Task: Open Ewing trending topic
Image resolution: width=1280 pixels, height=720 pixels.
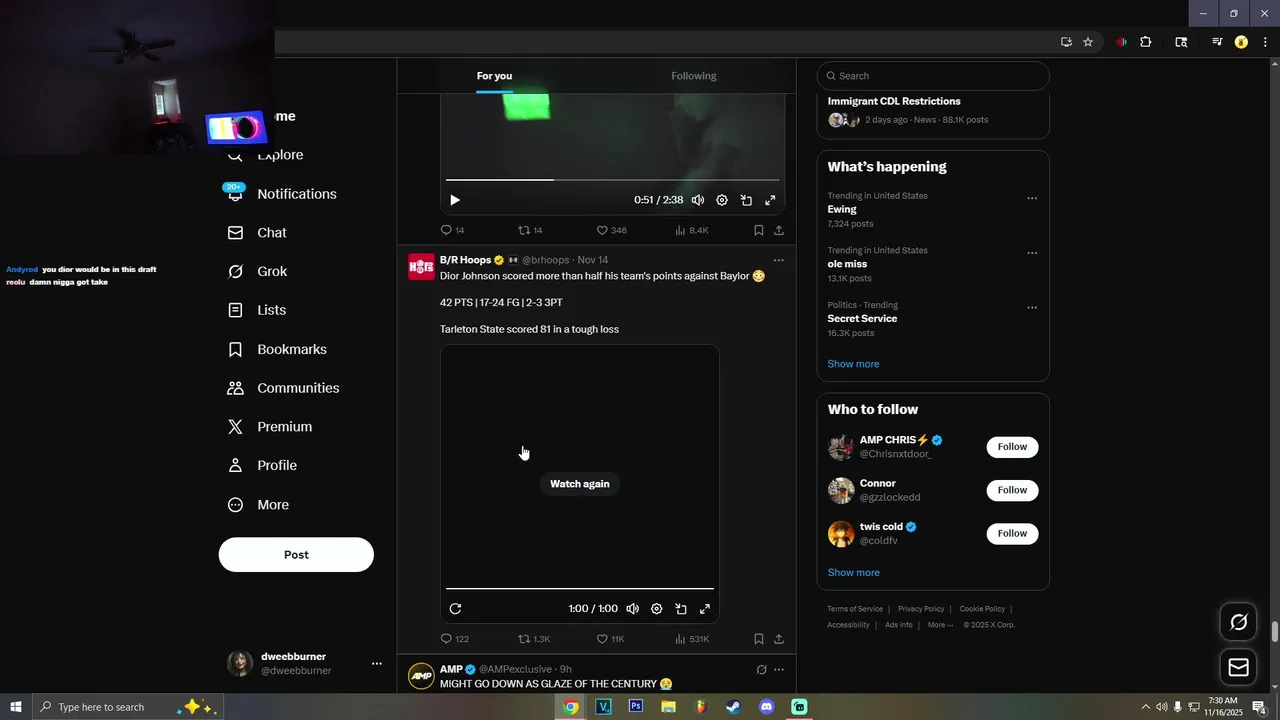Action: [842, 210]
